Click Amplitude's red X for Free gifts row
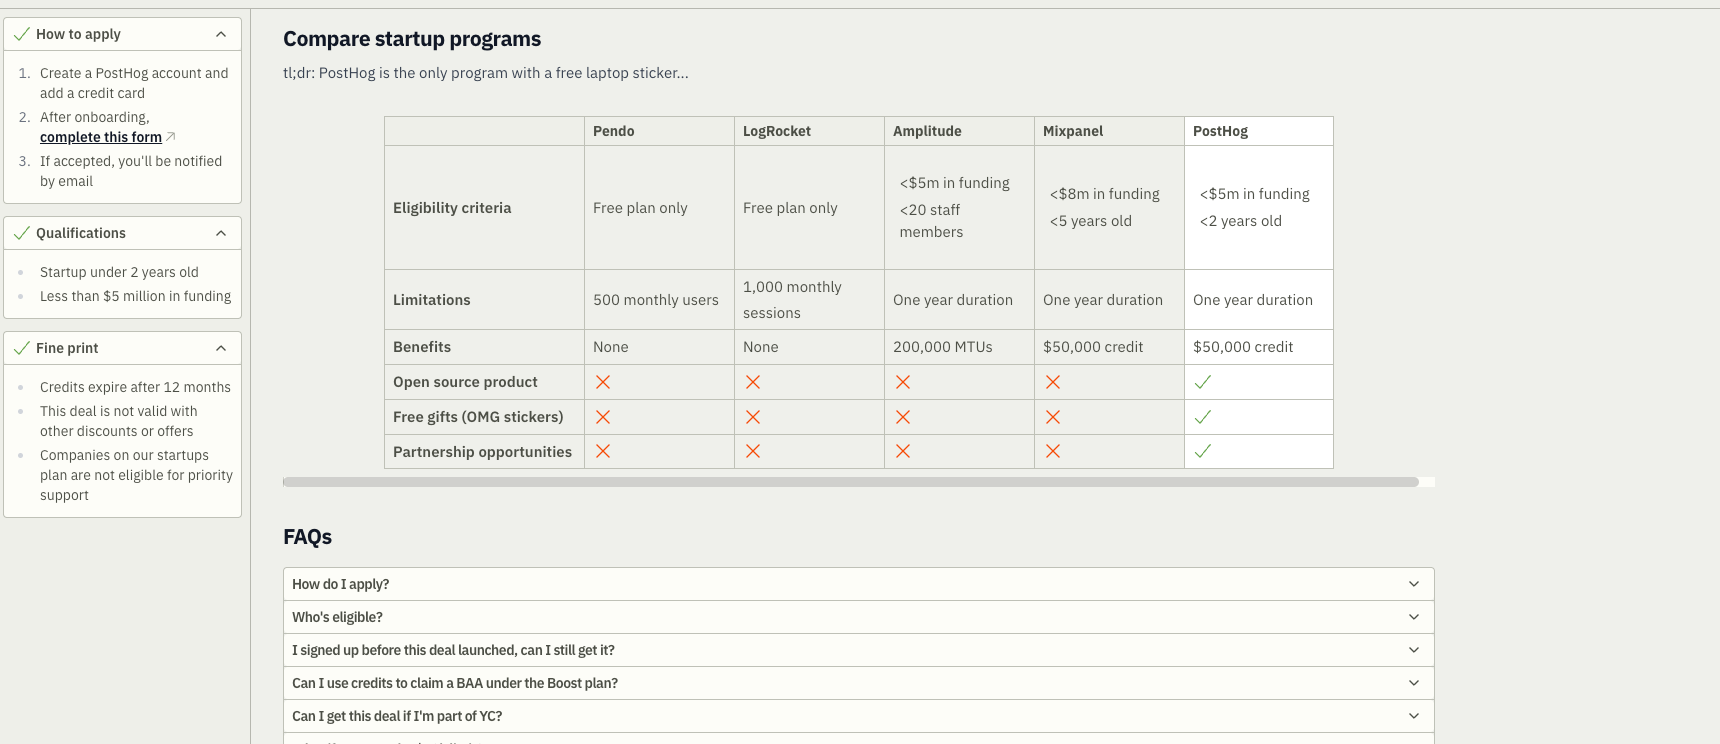This screenshot has height=744, width=1720. (x=903, y=417)
